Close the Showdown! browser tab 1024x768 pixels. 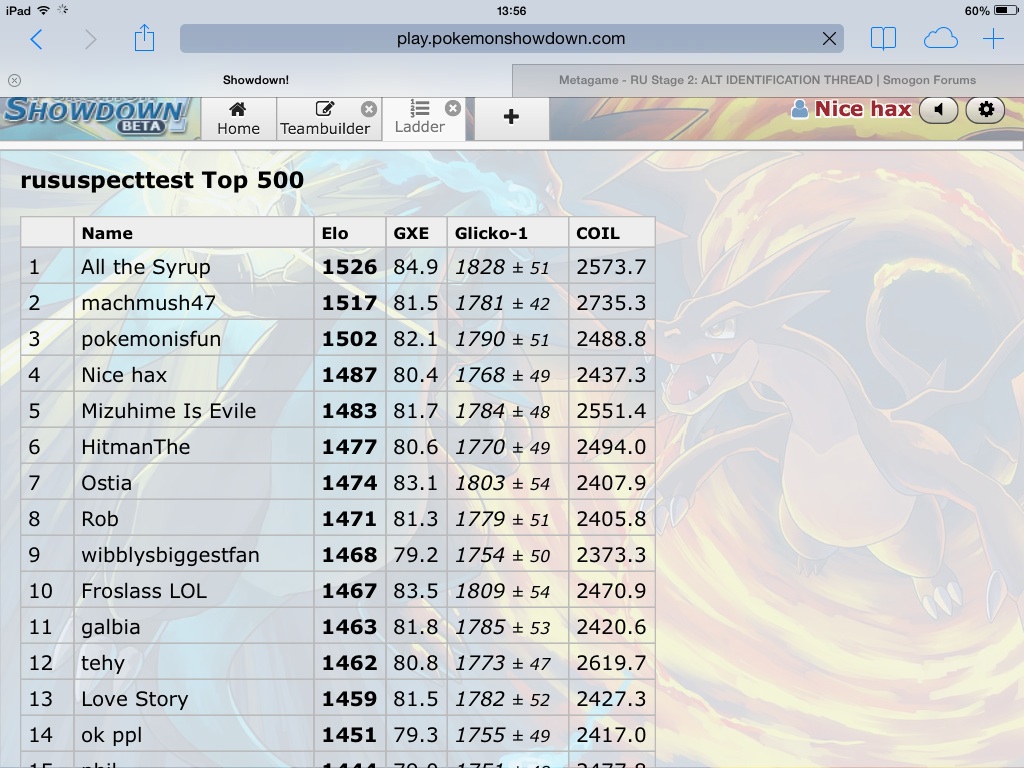click(x=14, y=80)
